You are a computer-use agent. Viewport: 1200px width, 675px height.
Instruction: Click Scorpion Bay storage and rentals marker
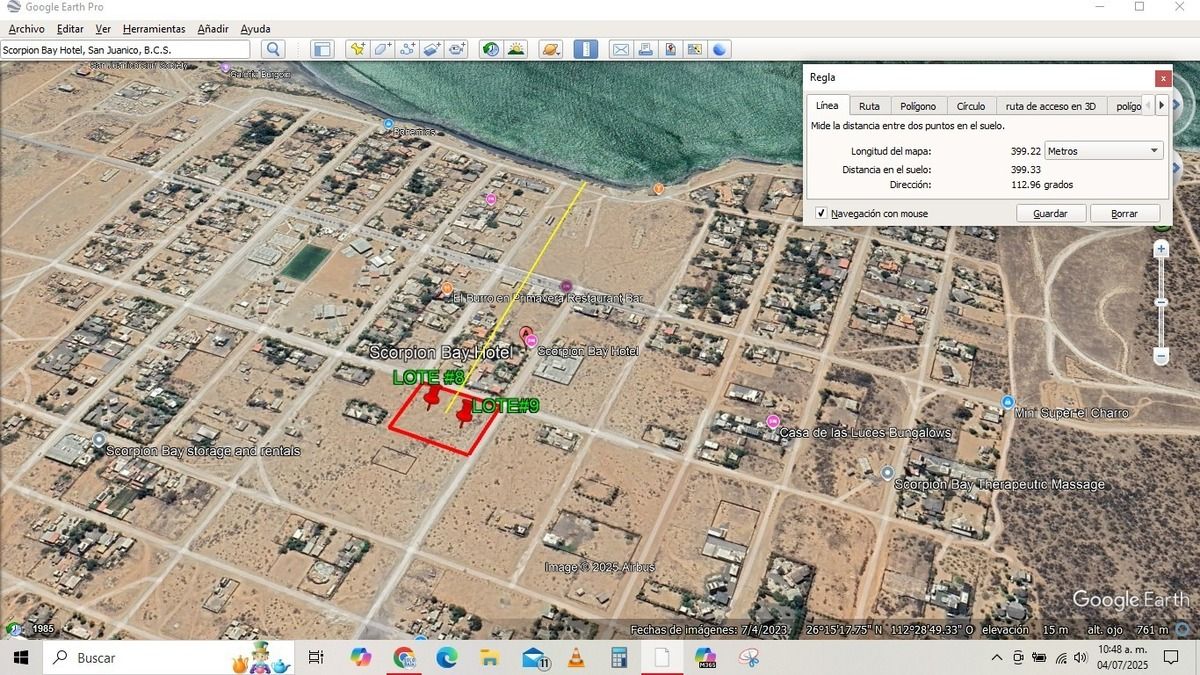(99, 439)
